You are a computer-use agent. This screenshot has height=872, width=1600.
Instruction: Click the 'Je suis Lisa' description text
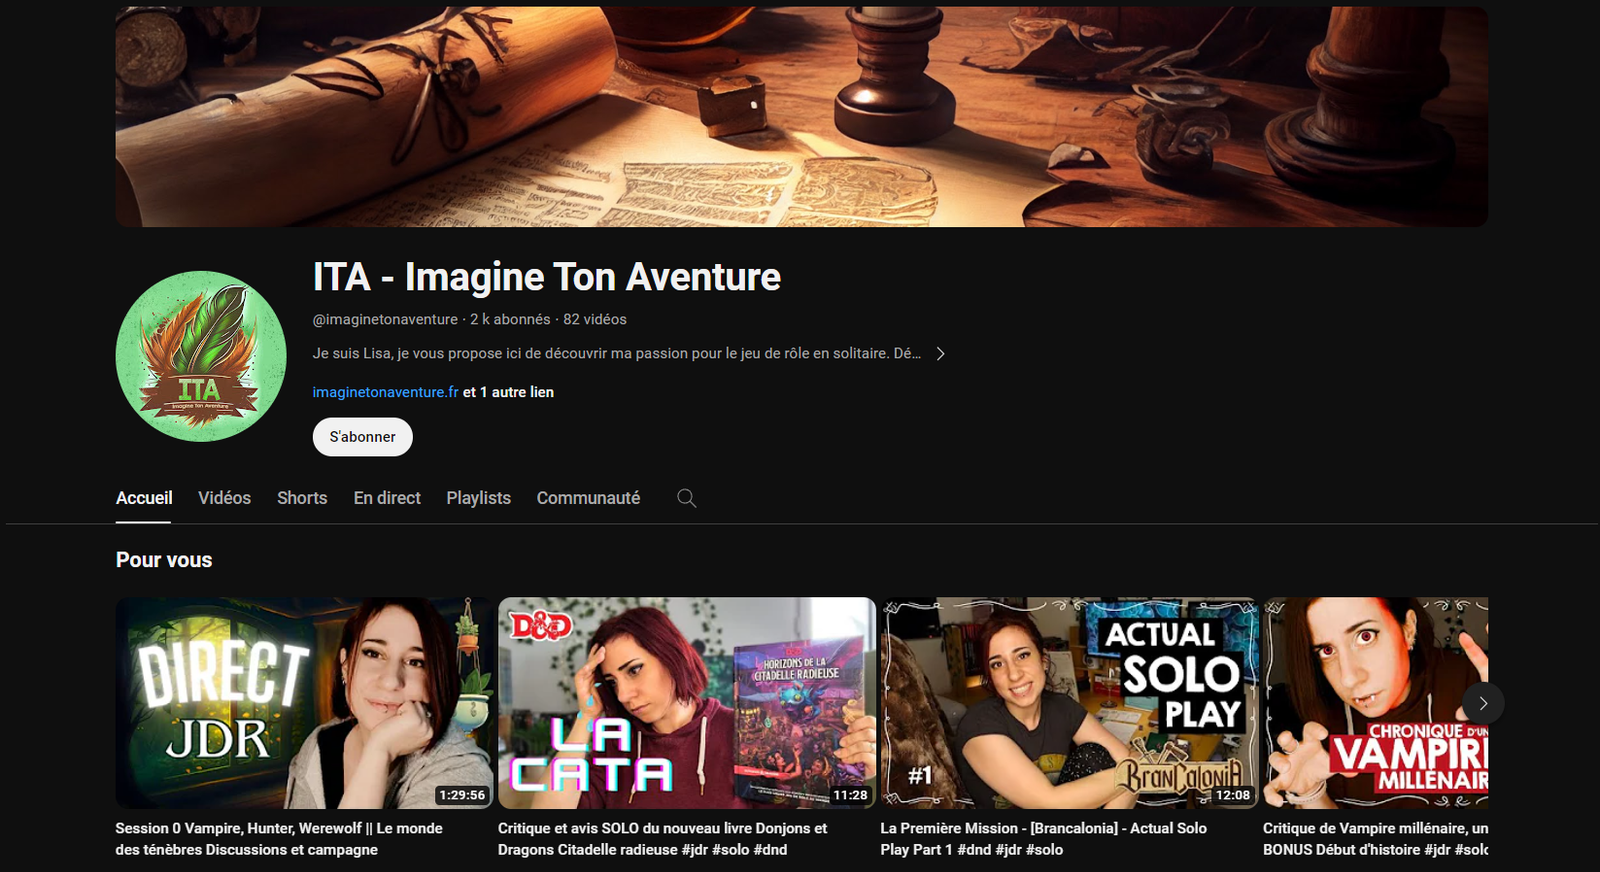pyautogui.click(x=617, y=354)
